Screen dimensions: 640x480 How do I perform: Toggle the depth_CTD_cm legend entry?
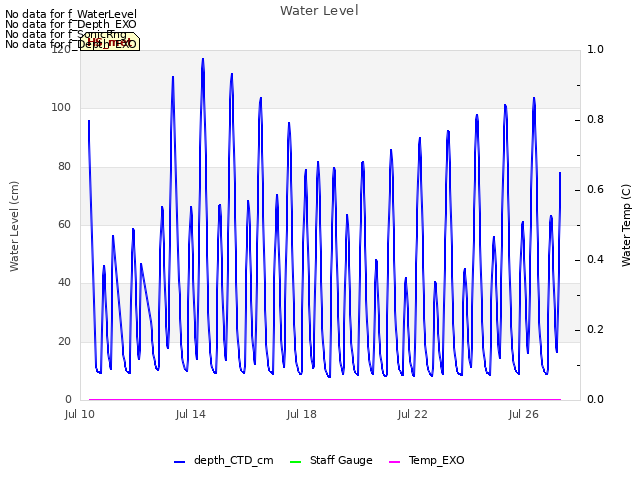(x=223, y=460)
